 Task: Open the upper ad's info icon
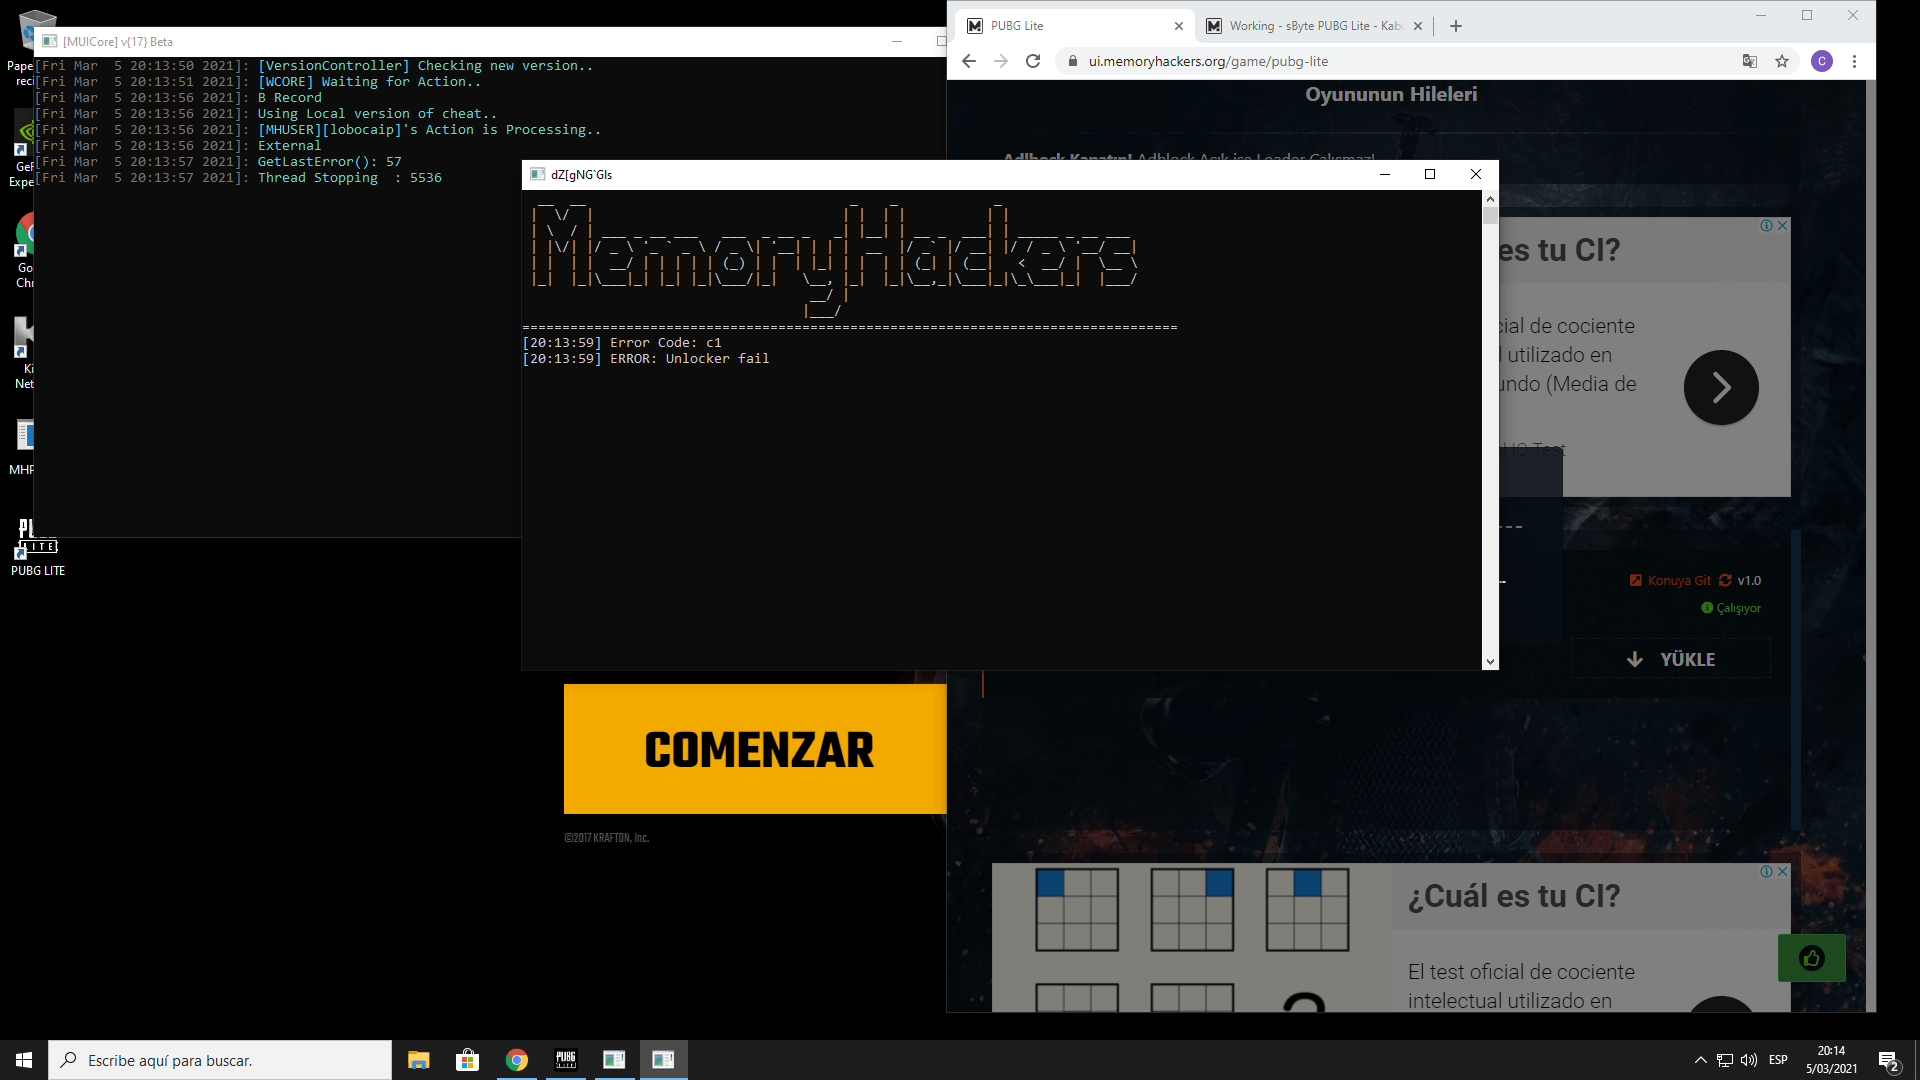1767,226
